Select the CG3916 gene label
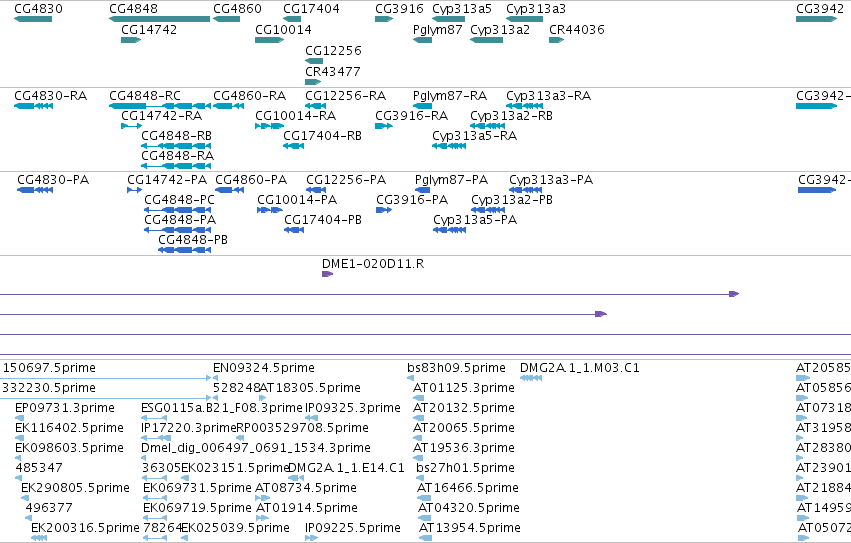The height and width of the screenshot is (543, 851). (399, 9)
